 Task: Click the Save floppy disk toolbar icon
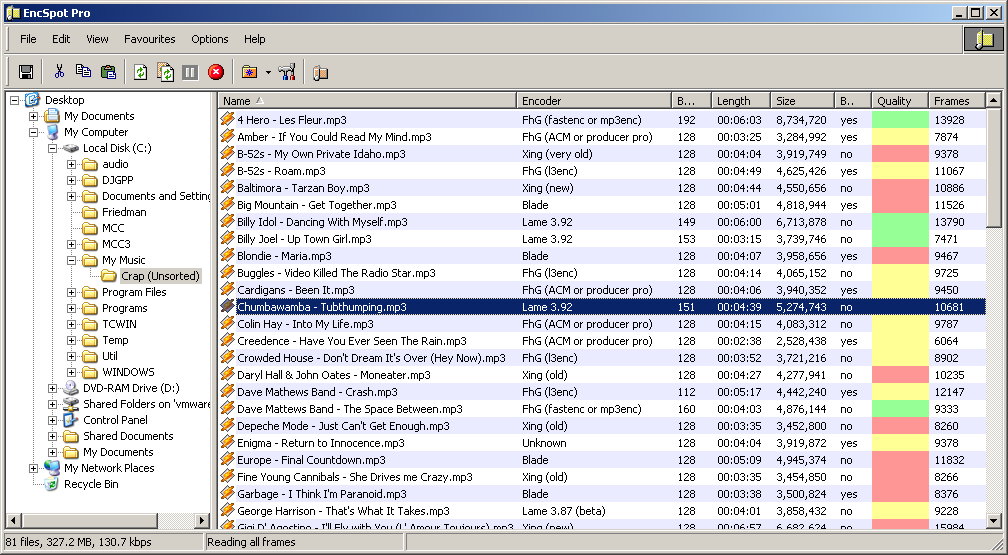(26, 72)
